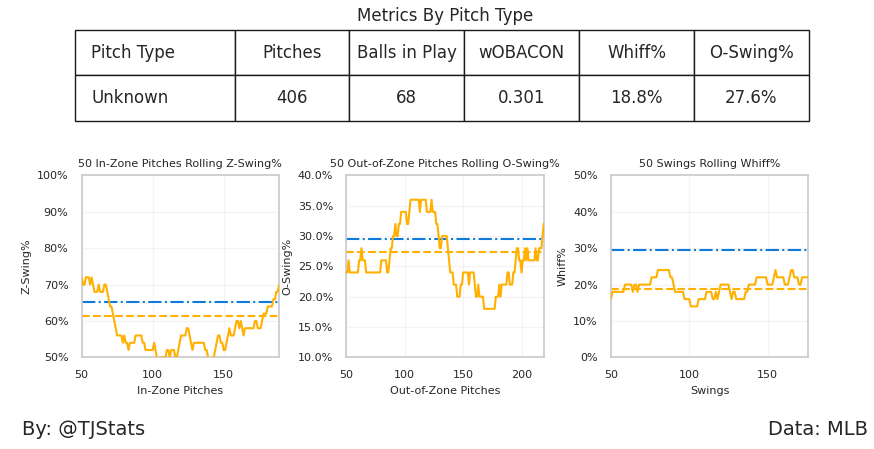Click the 0.301 wOBACON value
This screenshot has width=874, height=449.
click(x=521, y=98)
